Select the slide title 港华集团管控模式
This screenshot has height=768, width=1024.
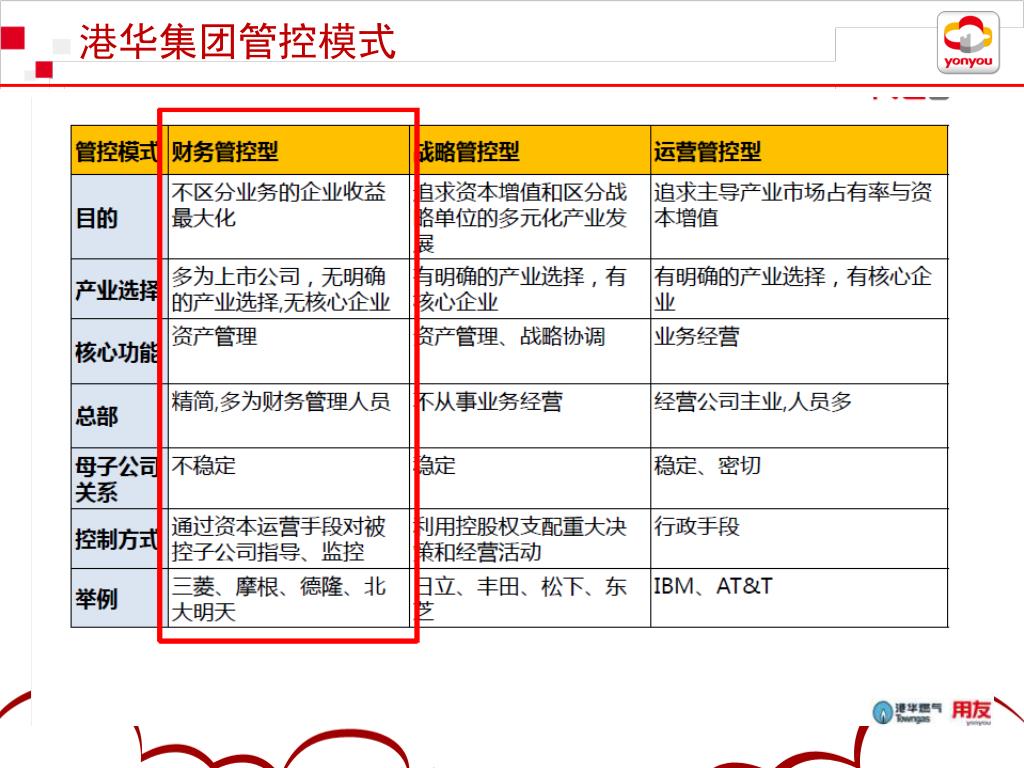[237, 41]
